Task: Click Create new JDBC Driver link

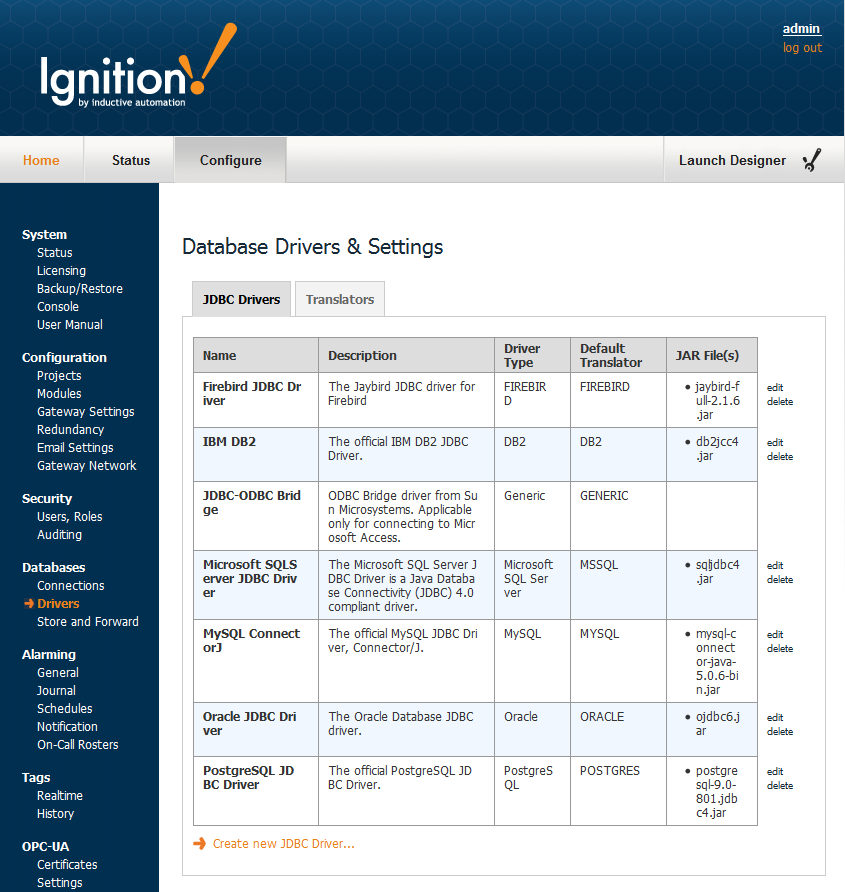Action: [x=283, y=844]
